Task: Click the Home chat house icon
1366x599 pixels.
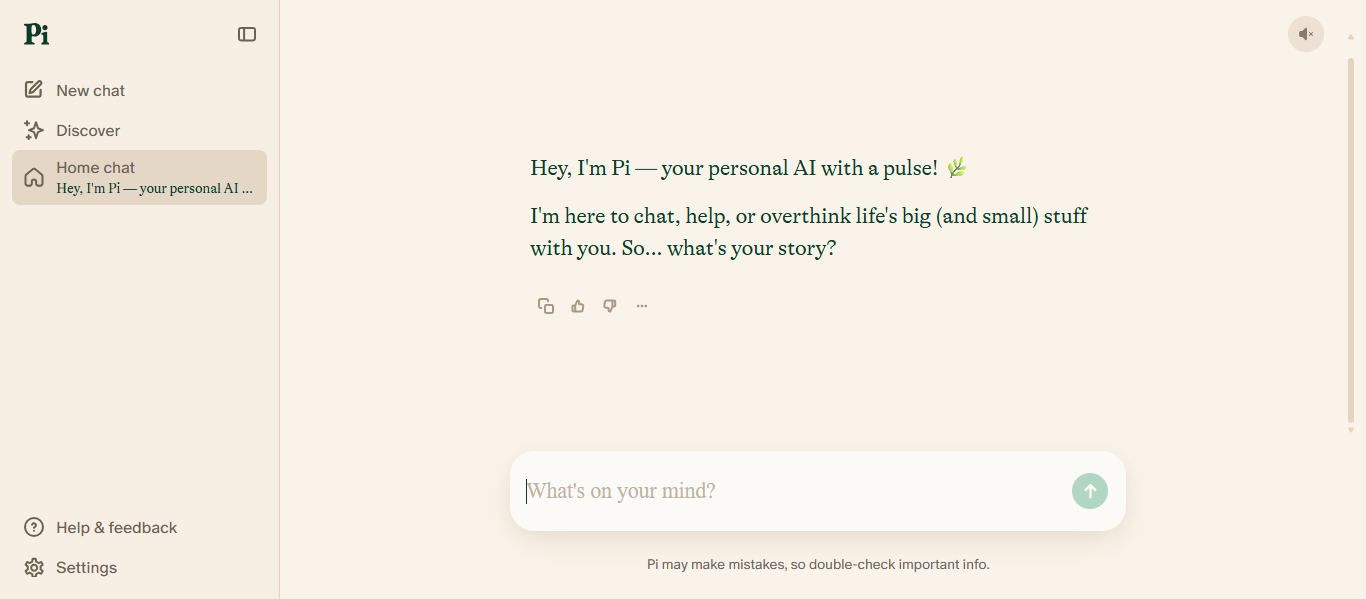Action: (x=34, y=178)
